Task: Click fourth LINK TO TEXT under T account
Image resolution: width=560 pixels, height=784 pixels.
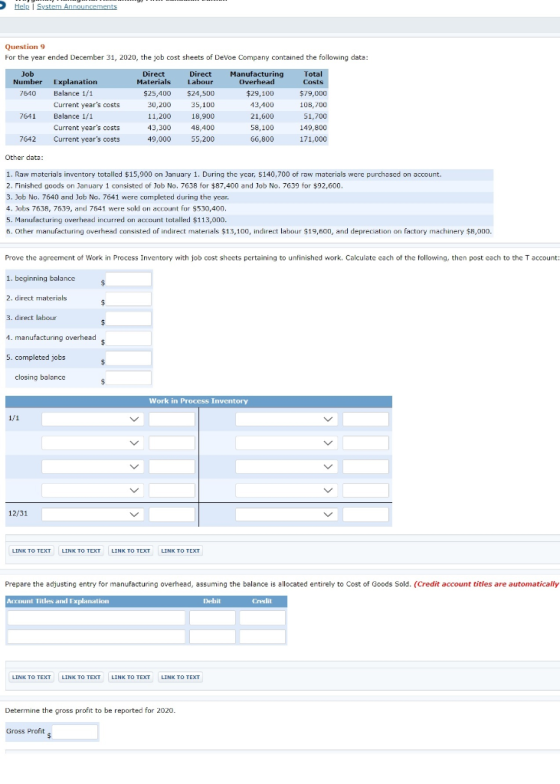Action: (180, 550)
